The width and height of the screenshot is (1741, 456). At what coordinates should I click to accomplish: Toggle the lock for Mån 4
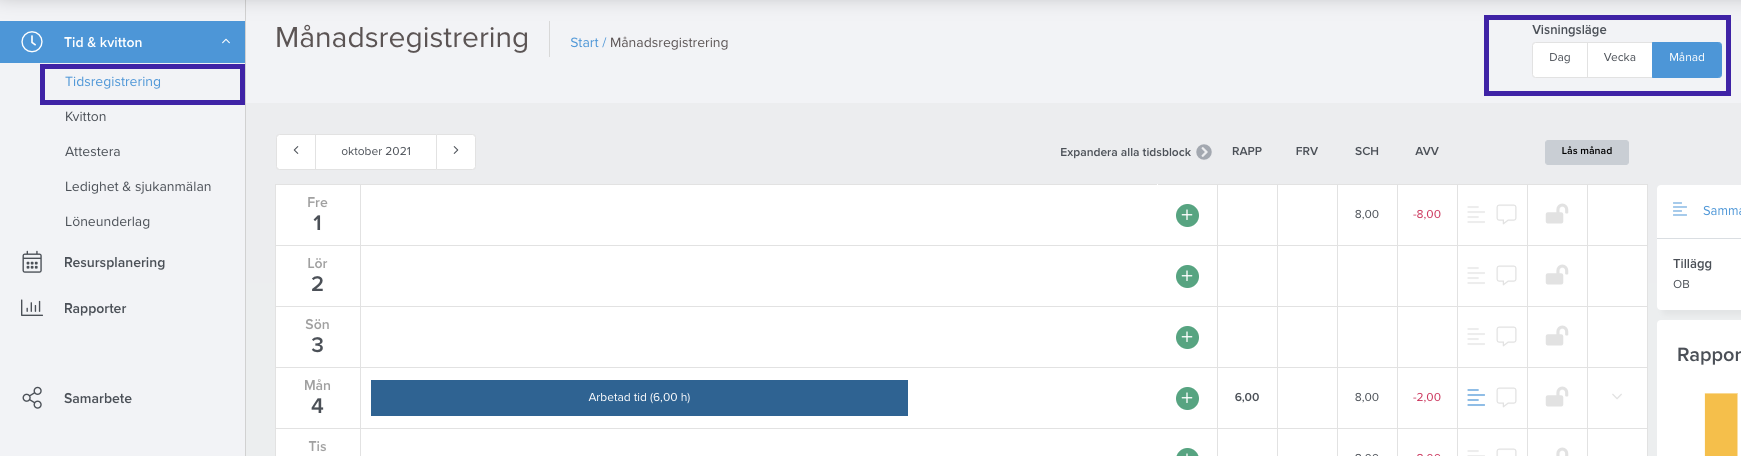coord(1556,397)
